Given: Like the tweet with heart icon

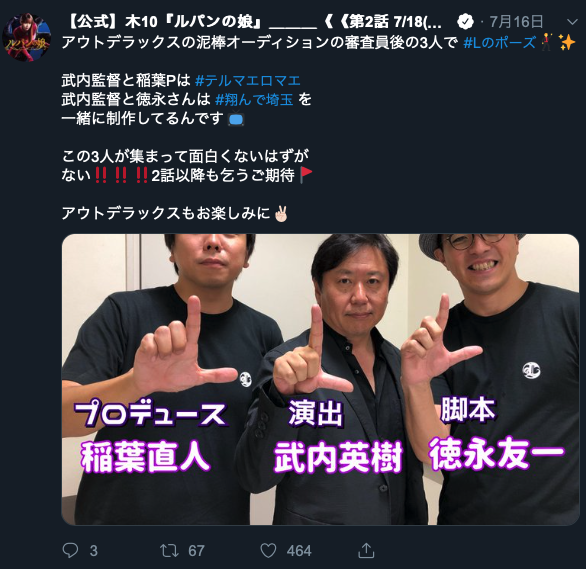Looking at the screenshot, I should click(x=268, y=550).
